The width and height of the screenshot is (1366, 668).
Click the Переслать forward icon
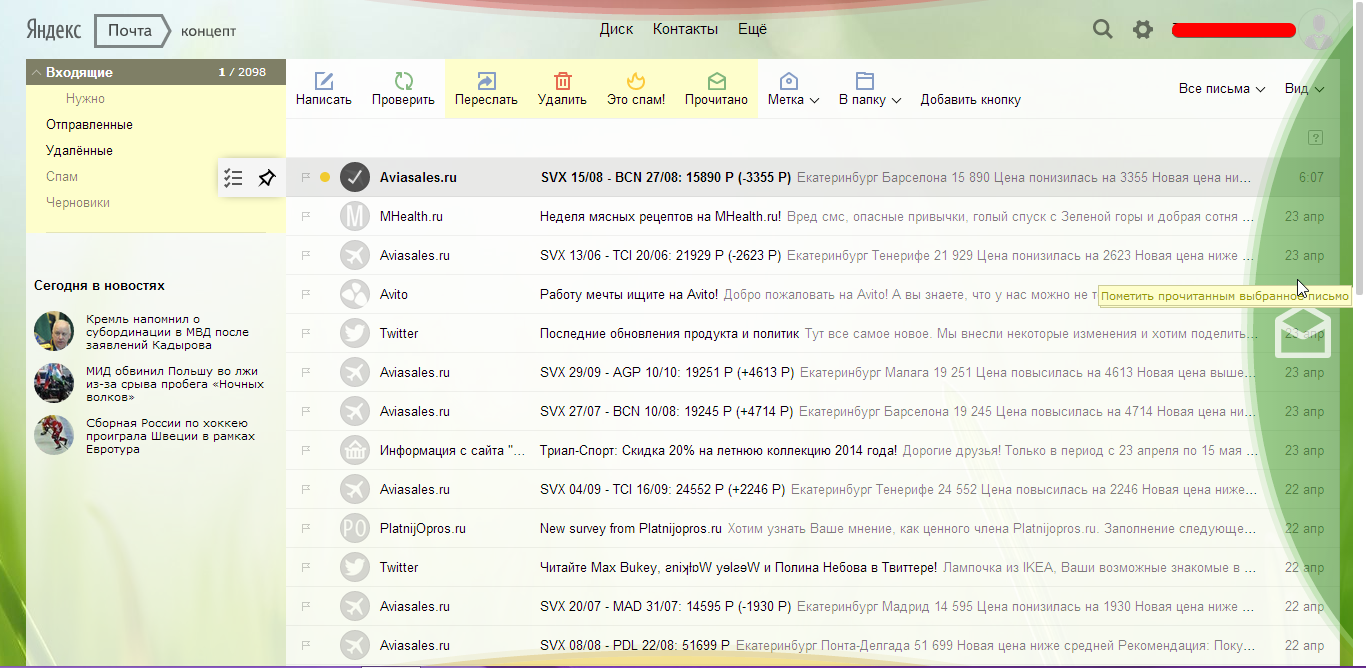[486, 81]
